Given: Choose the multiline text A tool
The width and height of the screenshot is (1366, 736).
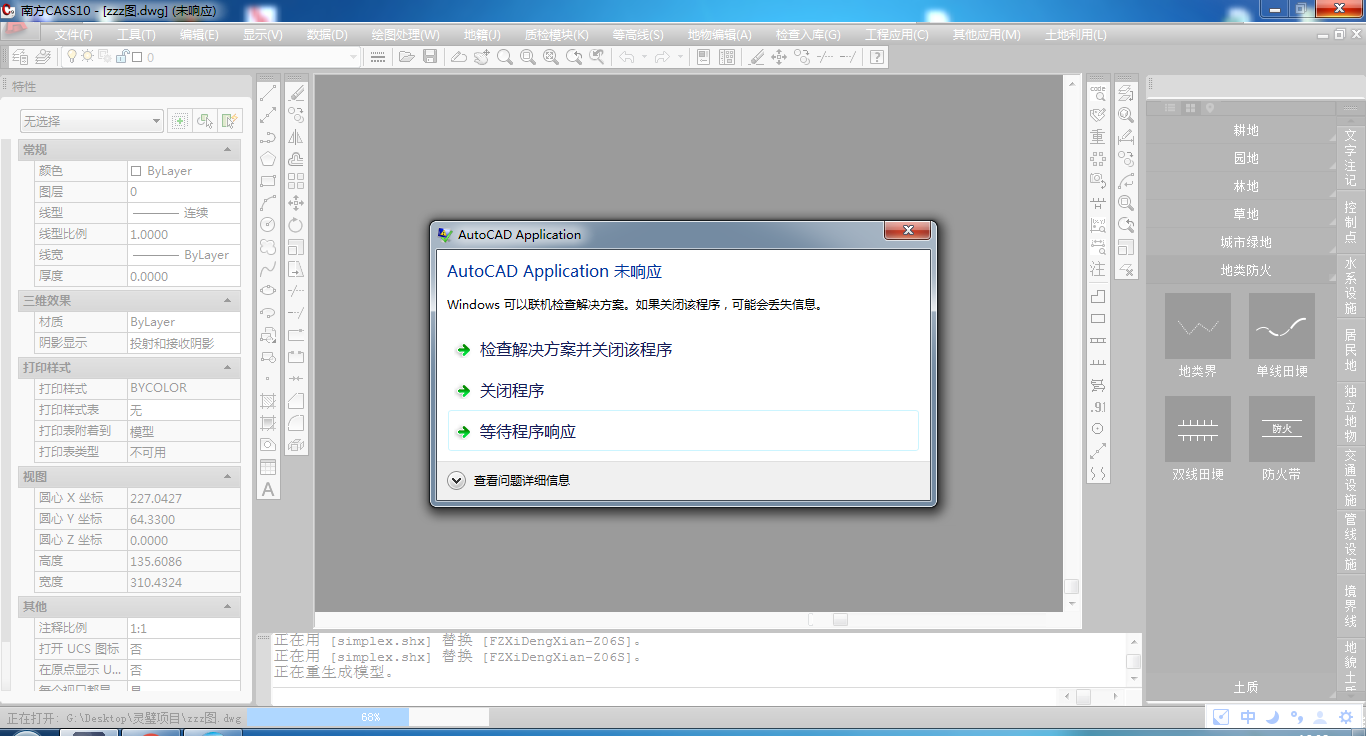Looking at the screenshot, I should tap(268, 489).
